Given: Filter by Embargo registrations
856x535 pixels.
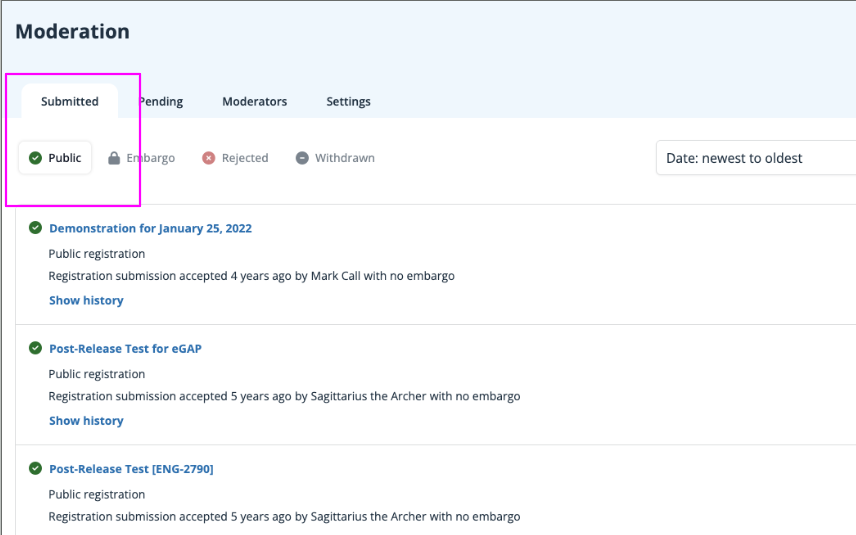Looking at the screenshot, I should pos(141,158).
